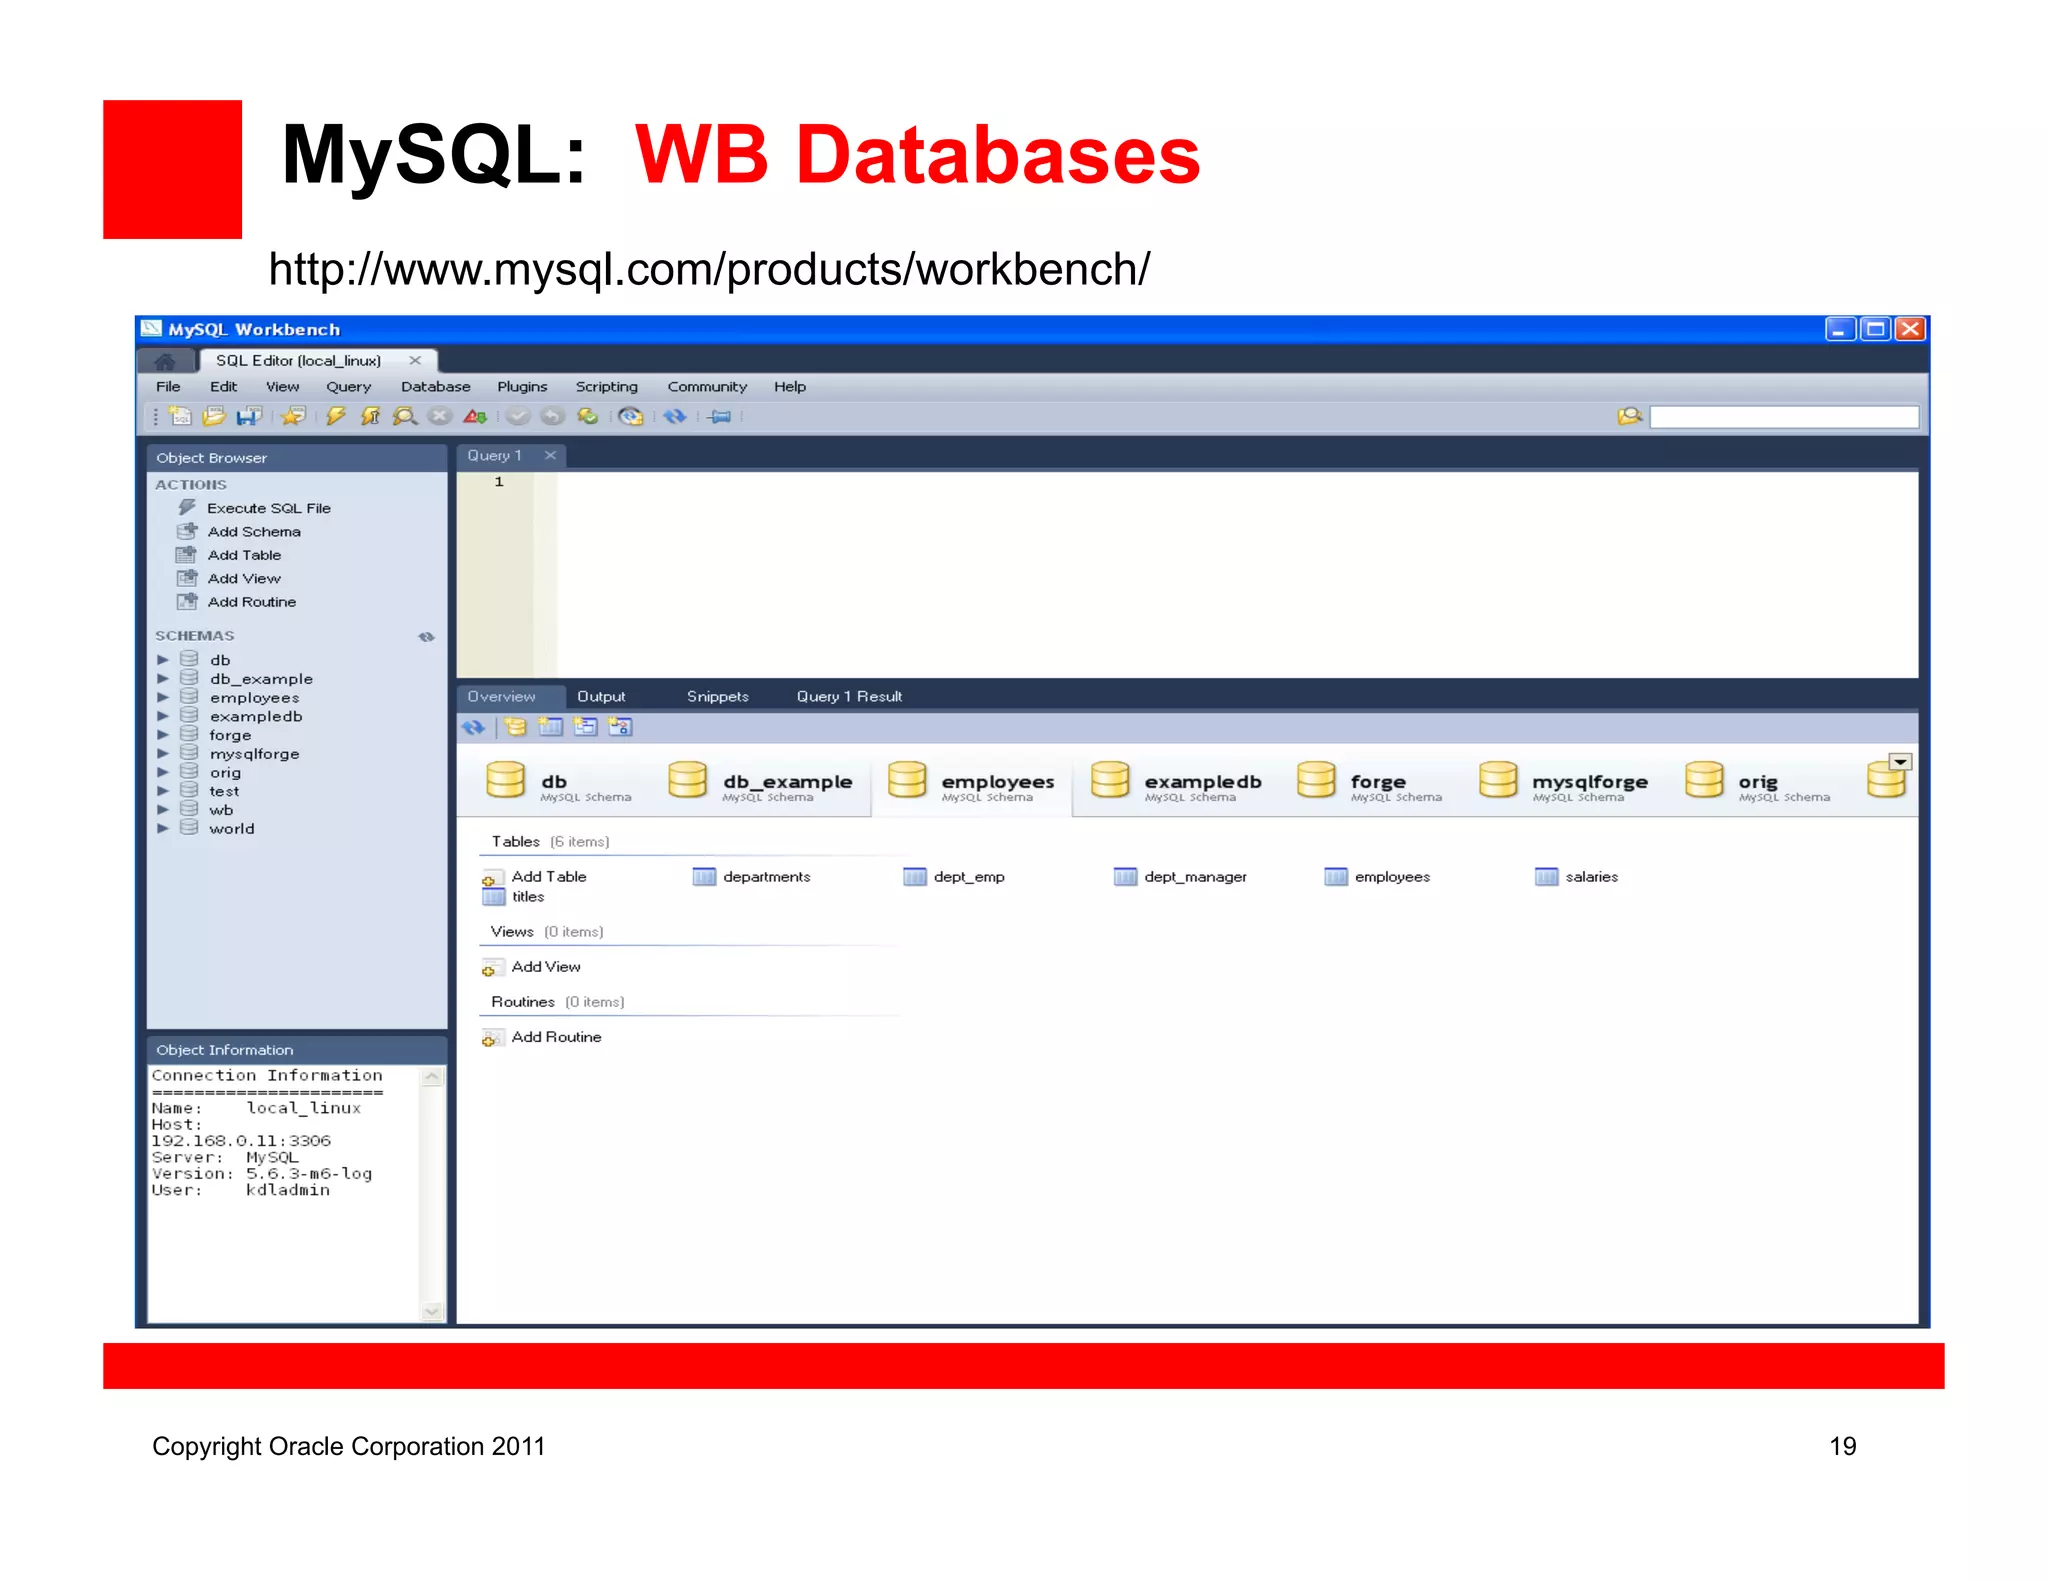Click Add Routine in Object Browser actions
Screen dimensions: 2048x1582
point(251,602)
